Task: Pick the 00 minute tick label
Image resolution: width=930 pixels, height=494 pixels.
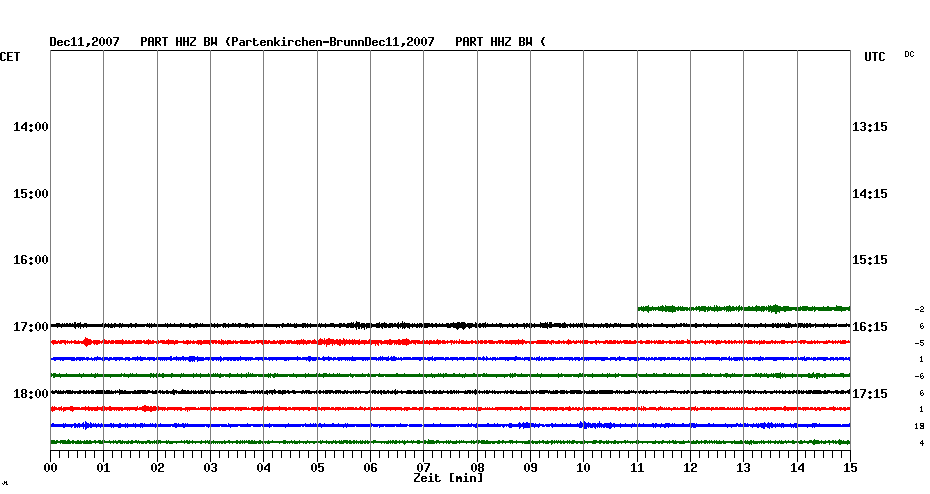Action: click(50, 467)
